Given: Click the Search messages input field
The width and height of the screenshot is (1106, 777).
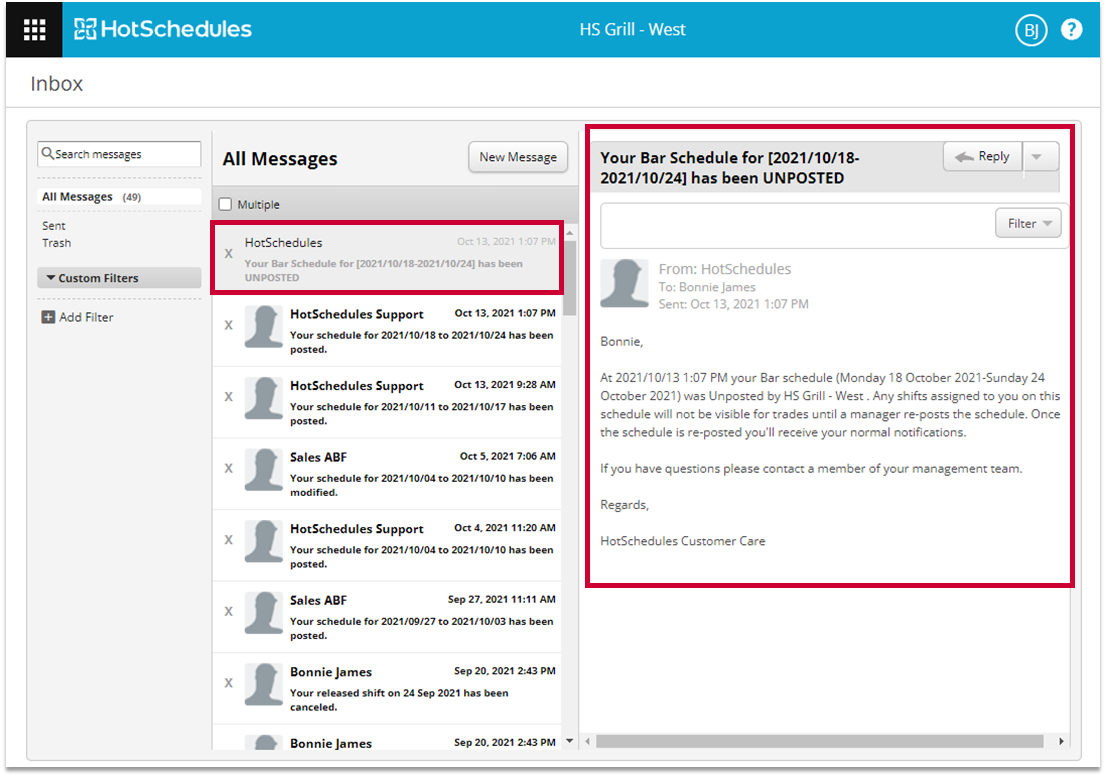Looking at the screenshot, I should point(125,154).
